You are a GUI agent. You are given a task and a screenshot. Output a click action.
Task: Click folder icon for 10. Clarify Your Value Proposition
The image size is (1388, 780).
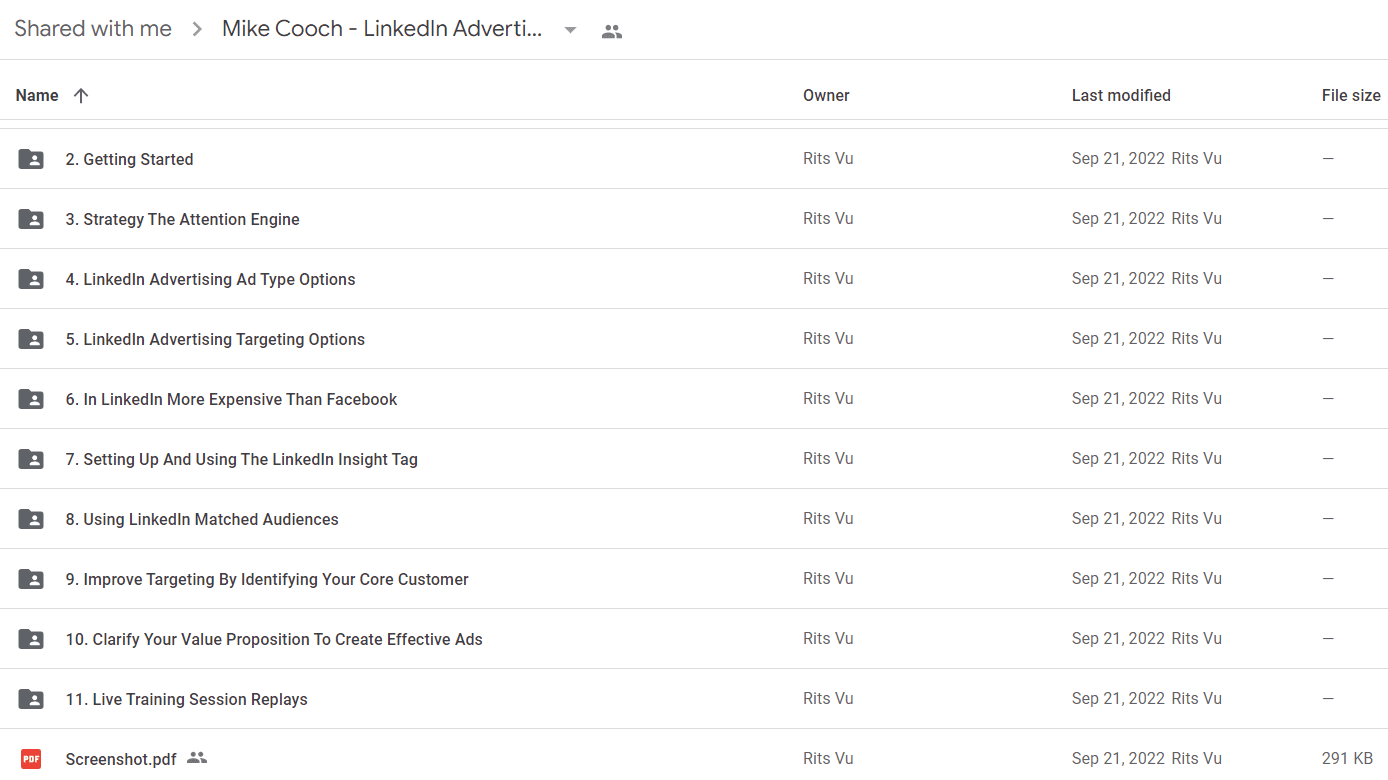click(x=31, y=639)
